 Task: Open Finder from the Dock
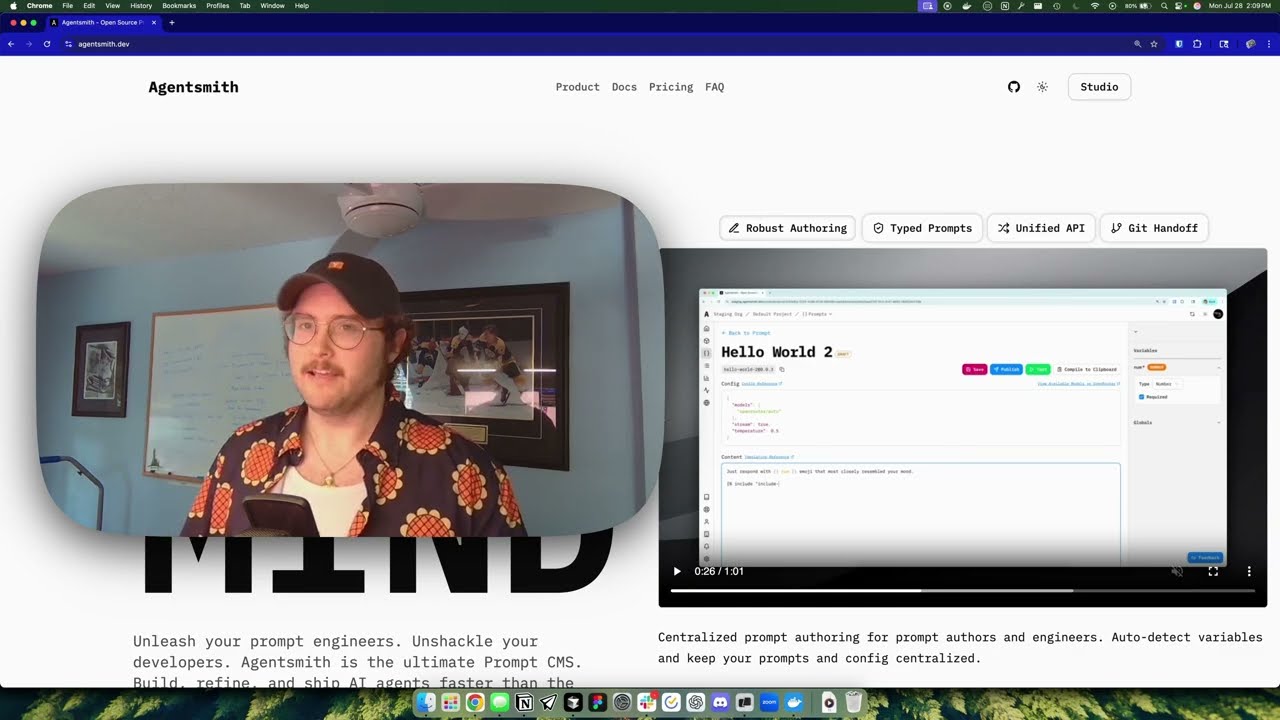(x=426, y=703)
